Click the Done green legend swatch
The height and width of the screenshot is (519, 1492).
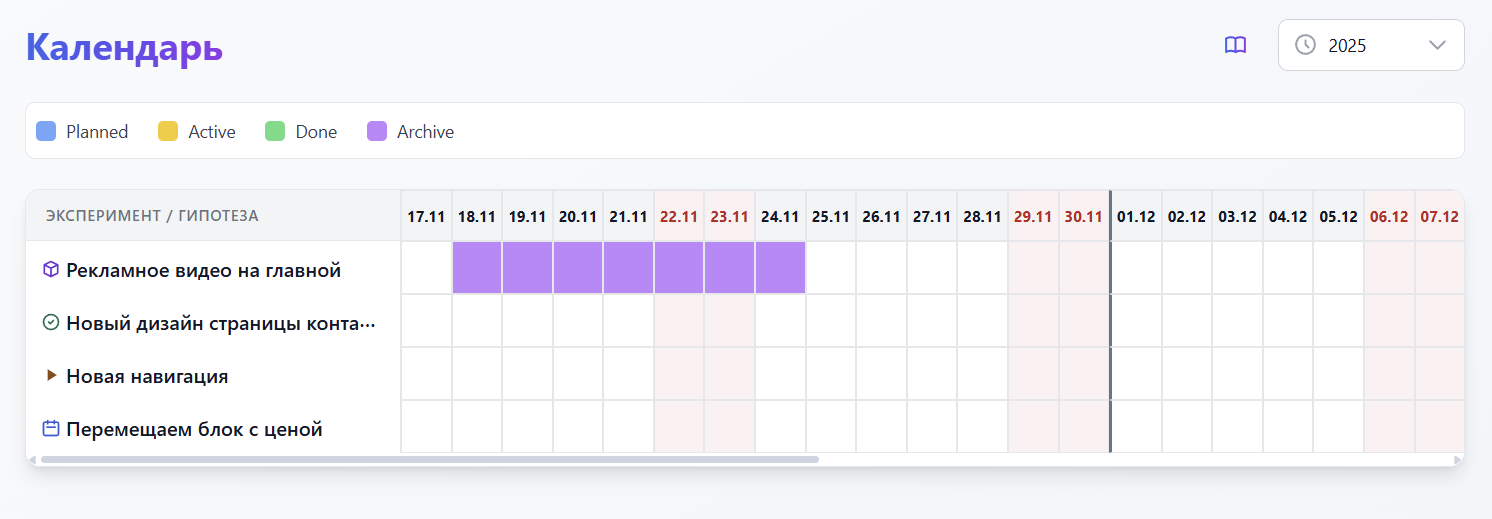[275, 131]
